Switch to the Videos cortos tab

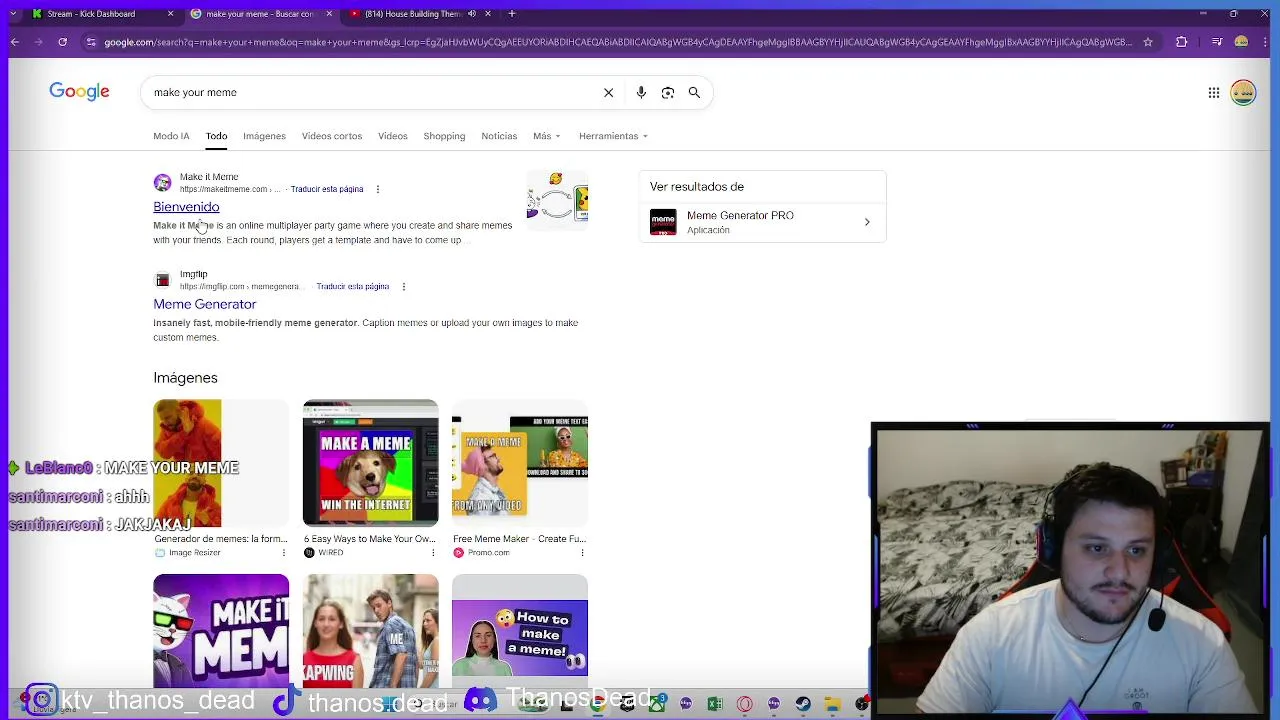click(332, 136)
